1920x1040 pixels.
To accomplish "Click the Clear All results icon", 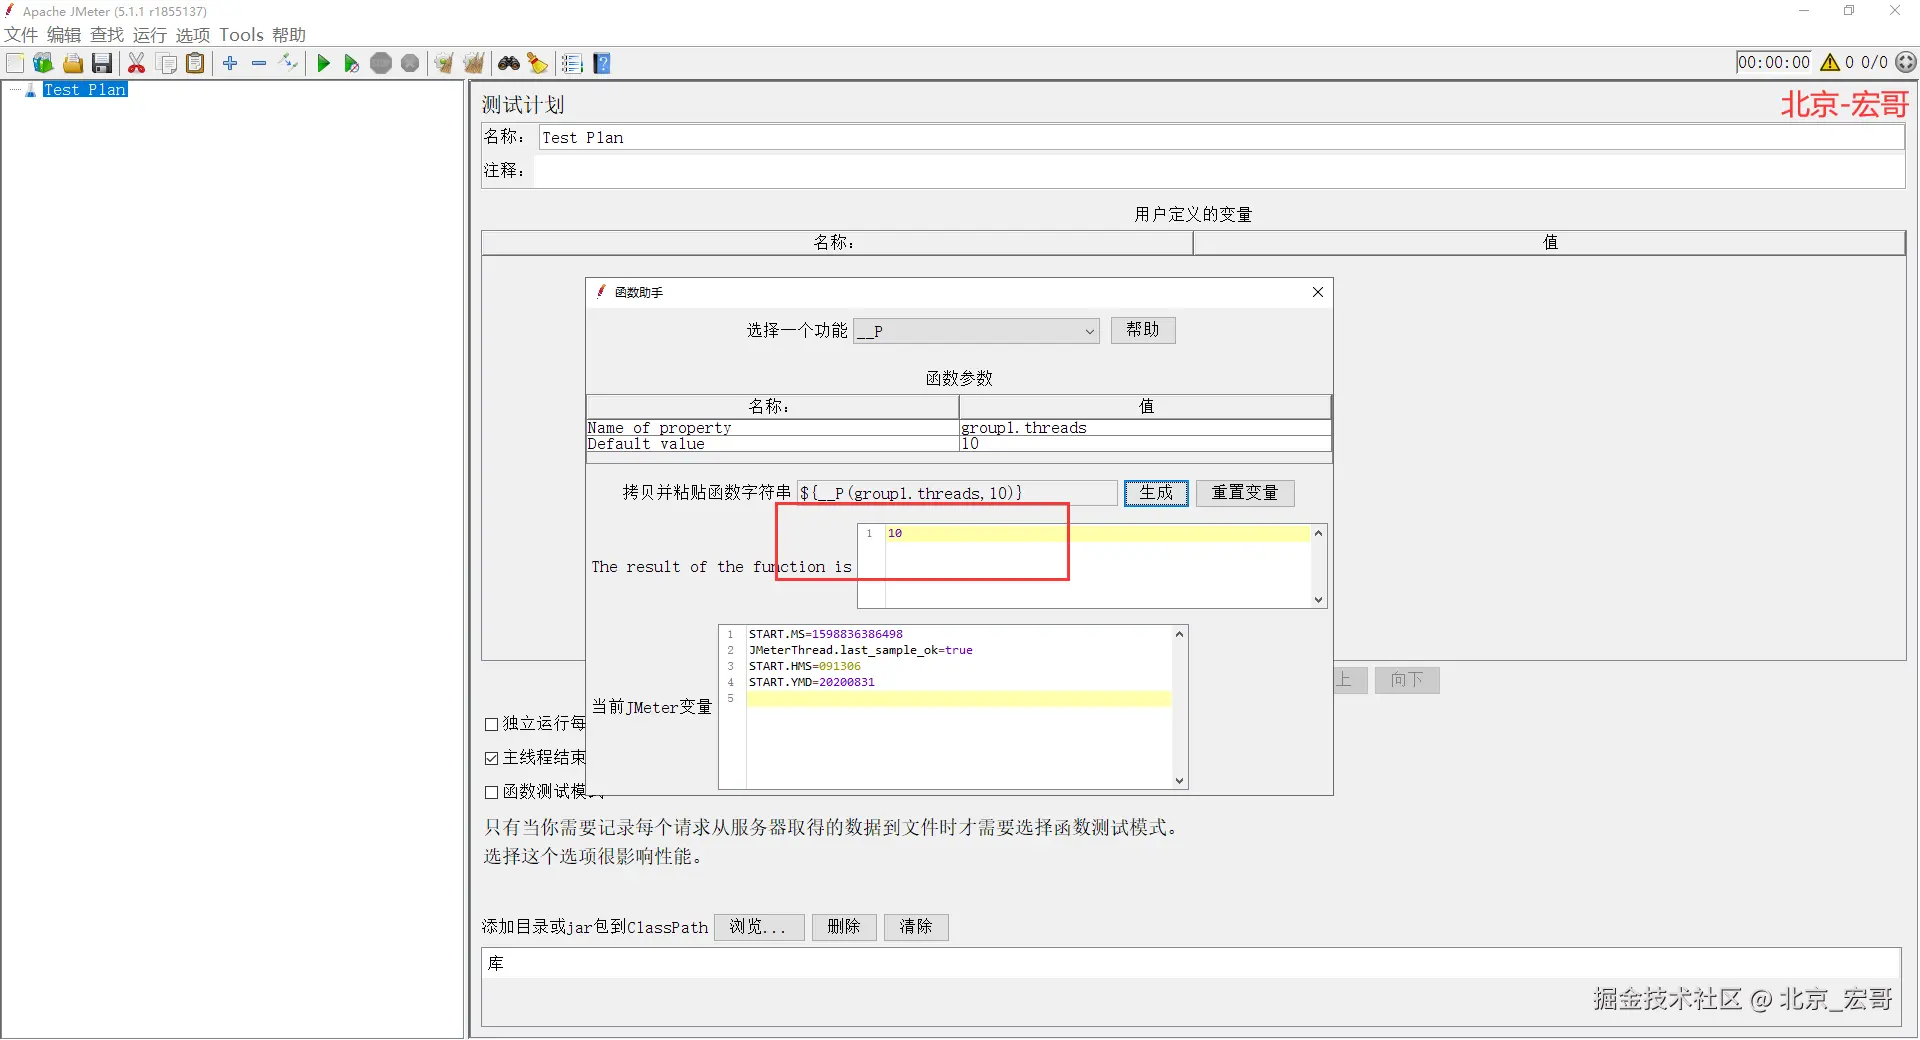I will click(x=474, y=63).
